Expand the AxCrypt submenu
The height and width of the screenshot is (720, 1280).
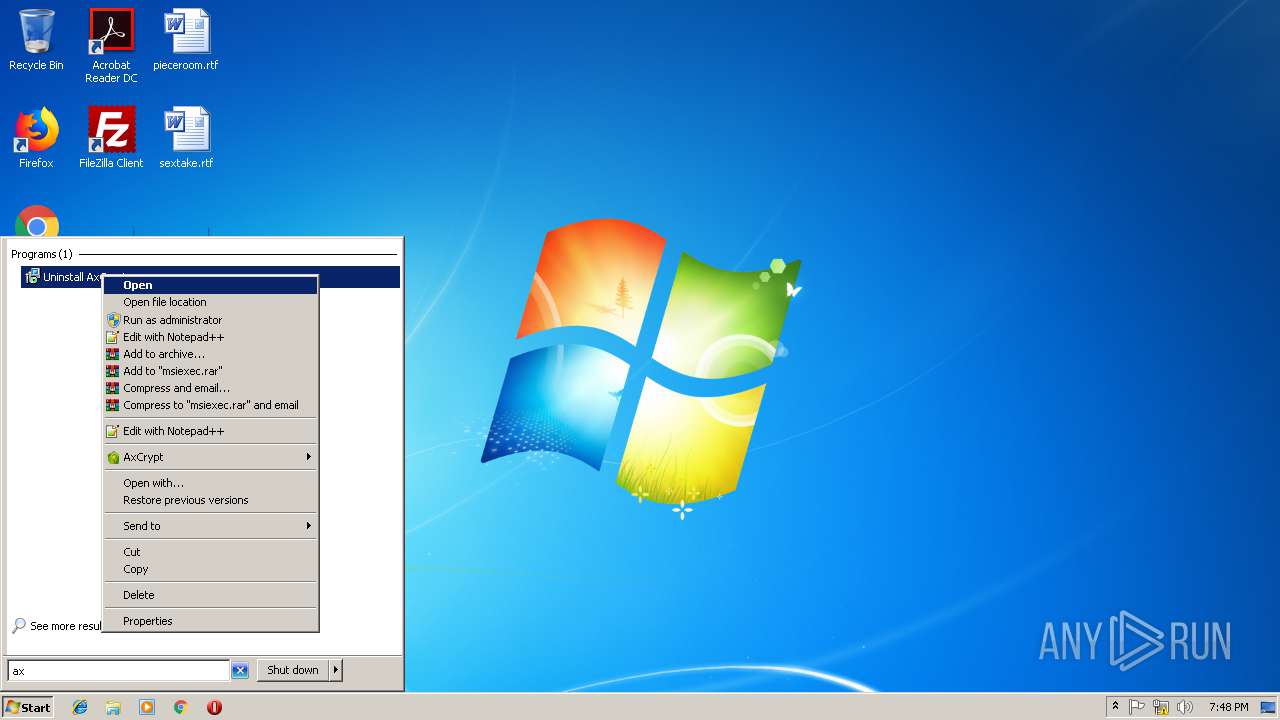(211, 457)
